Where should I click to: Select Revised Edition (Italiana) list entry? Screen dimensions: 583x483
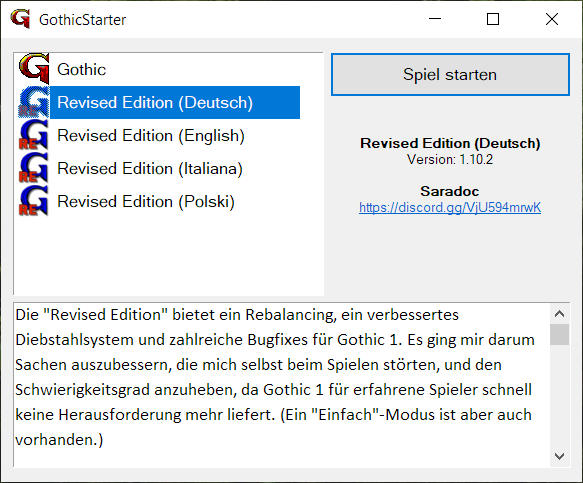[150, 169]
